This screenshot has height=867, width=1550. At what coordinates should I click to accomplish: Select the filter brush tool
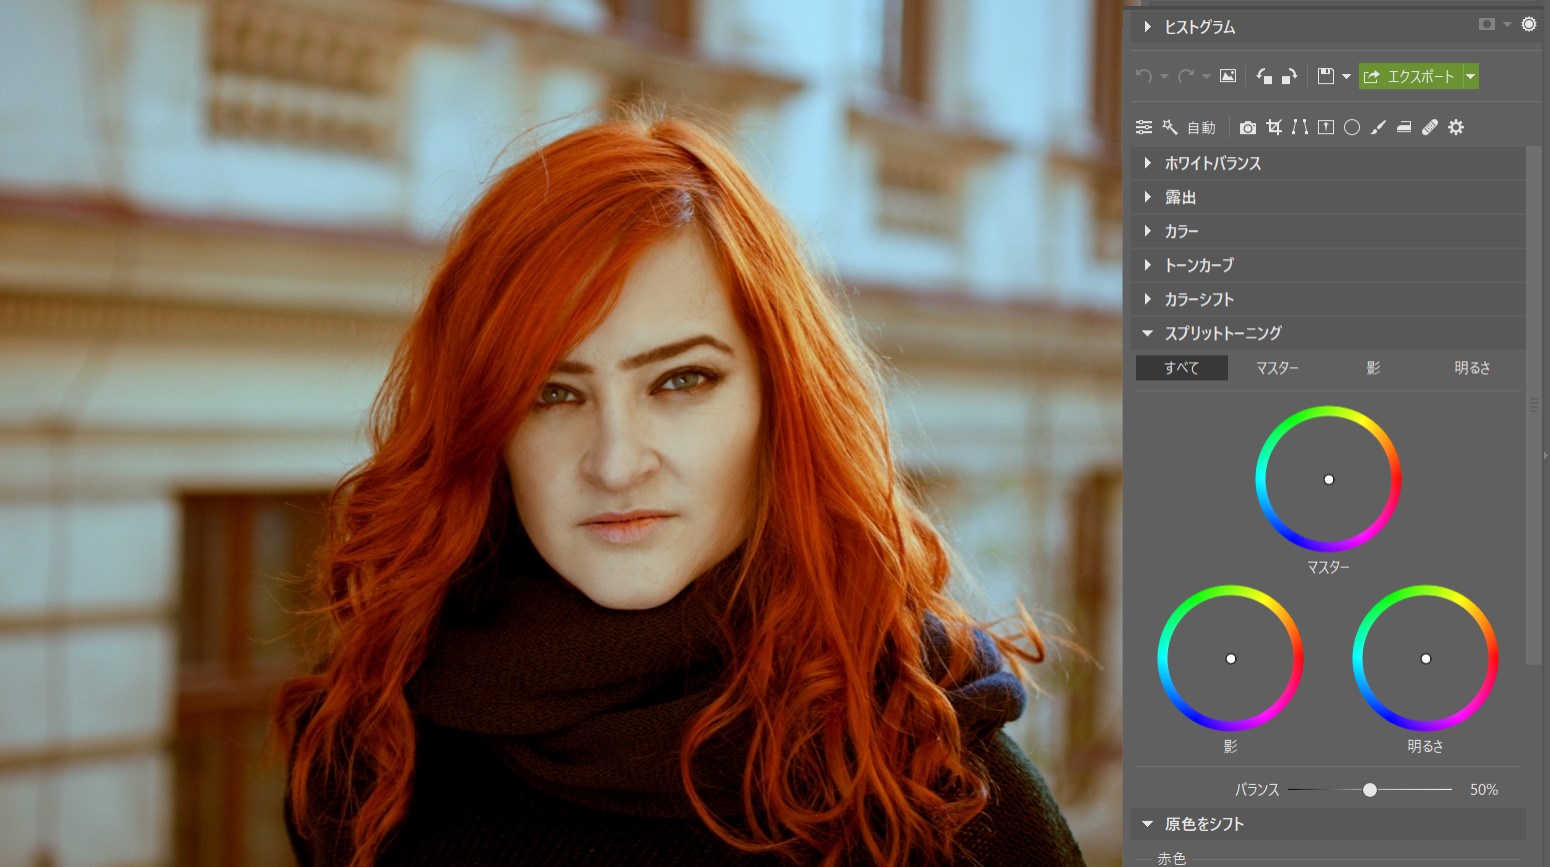[x=1378, y=127]
